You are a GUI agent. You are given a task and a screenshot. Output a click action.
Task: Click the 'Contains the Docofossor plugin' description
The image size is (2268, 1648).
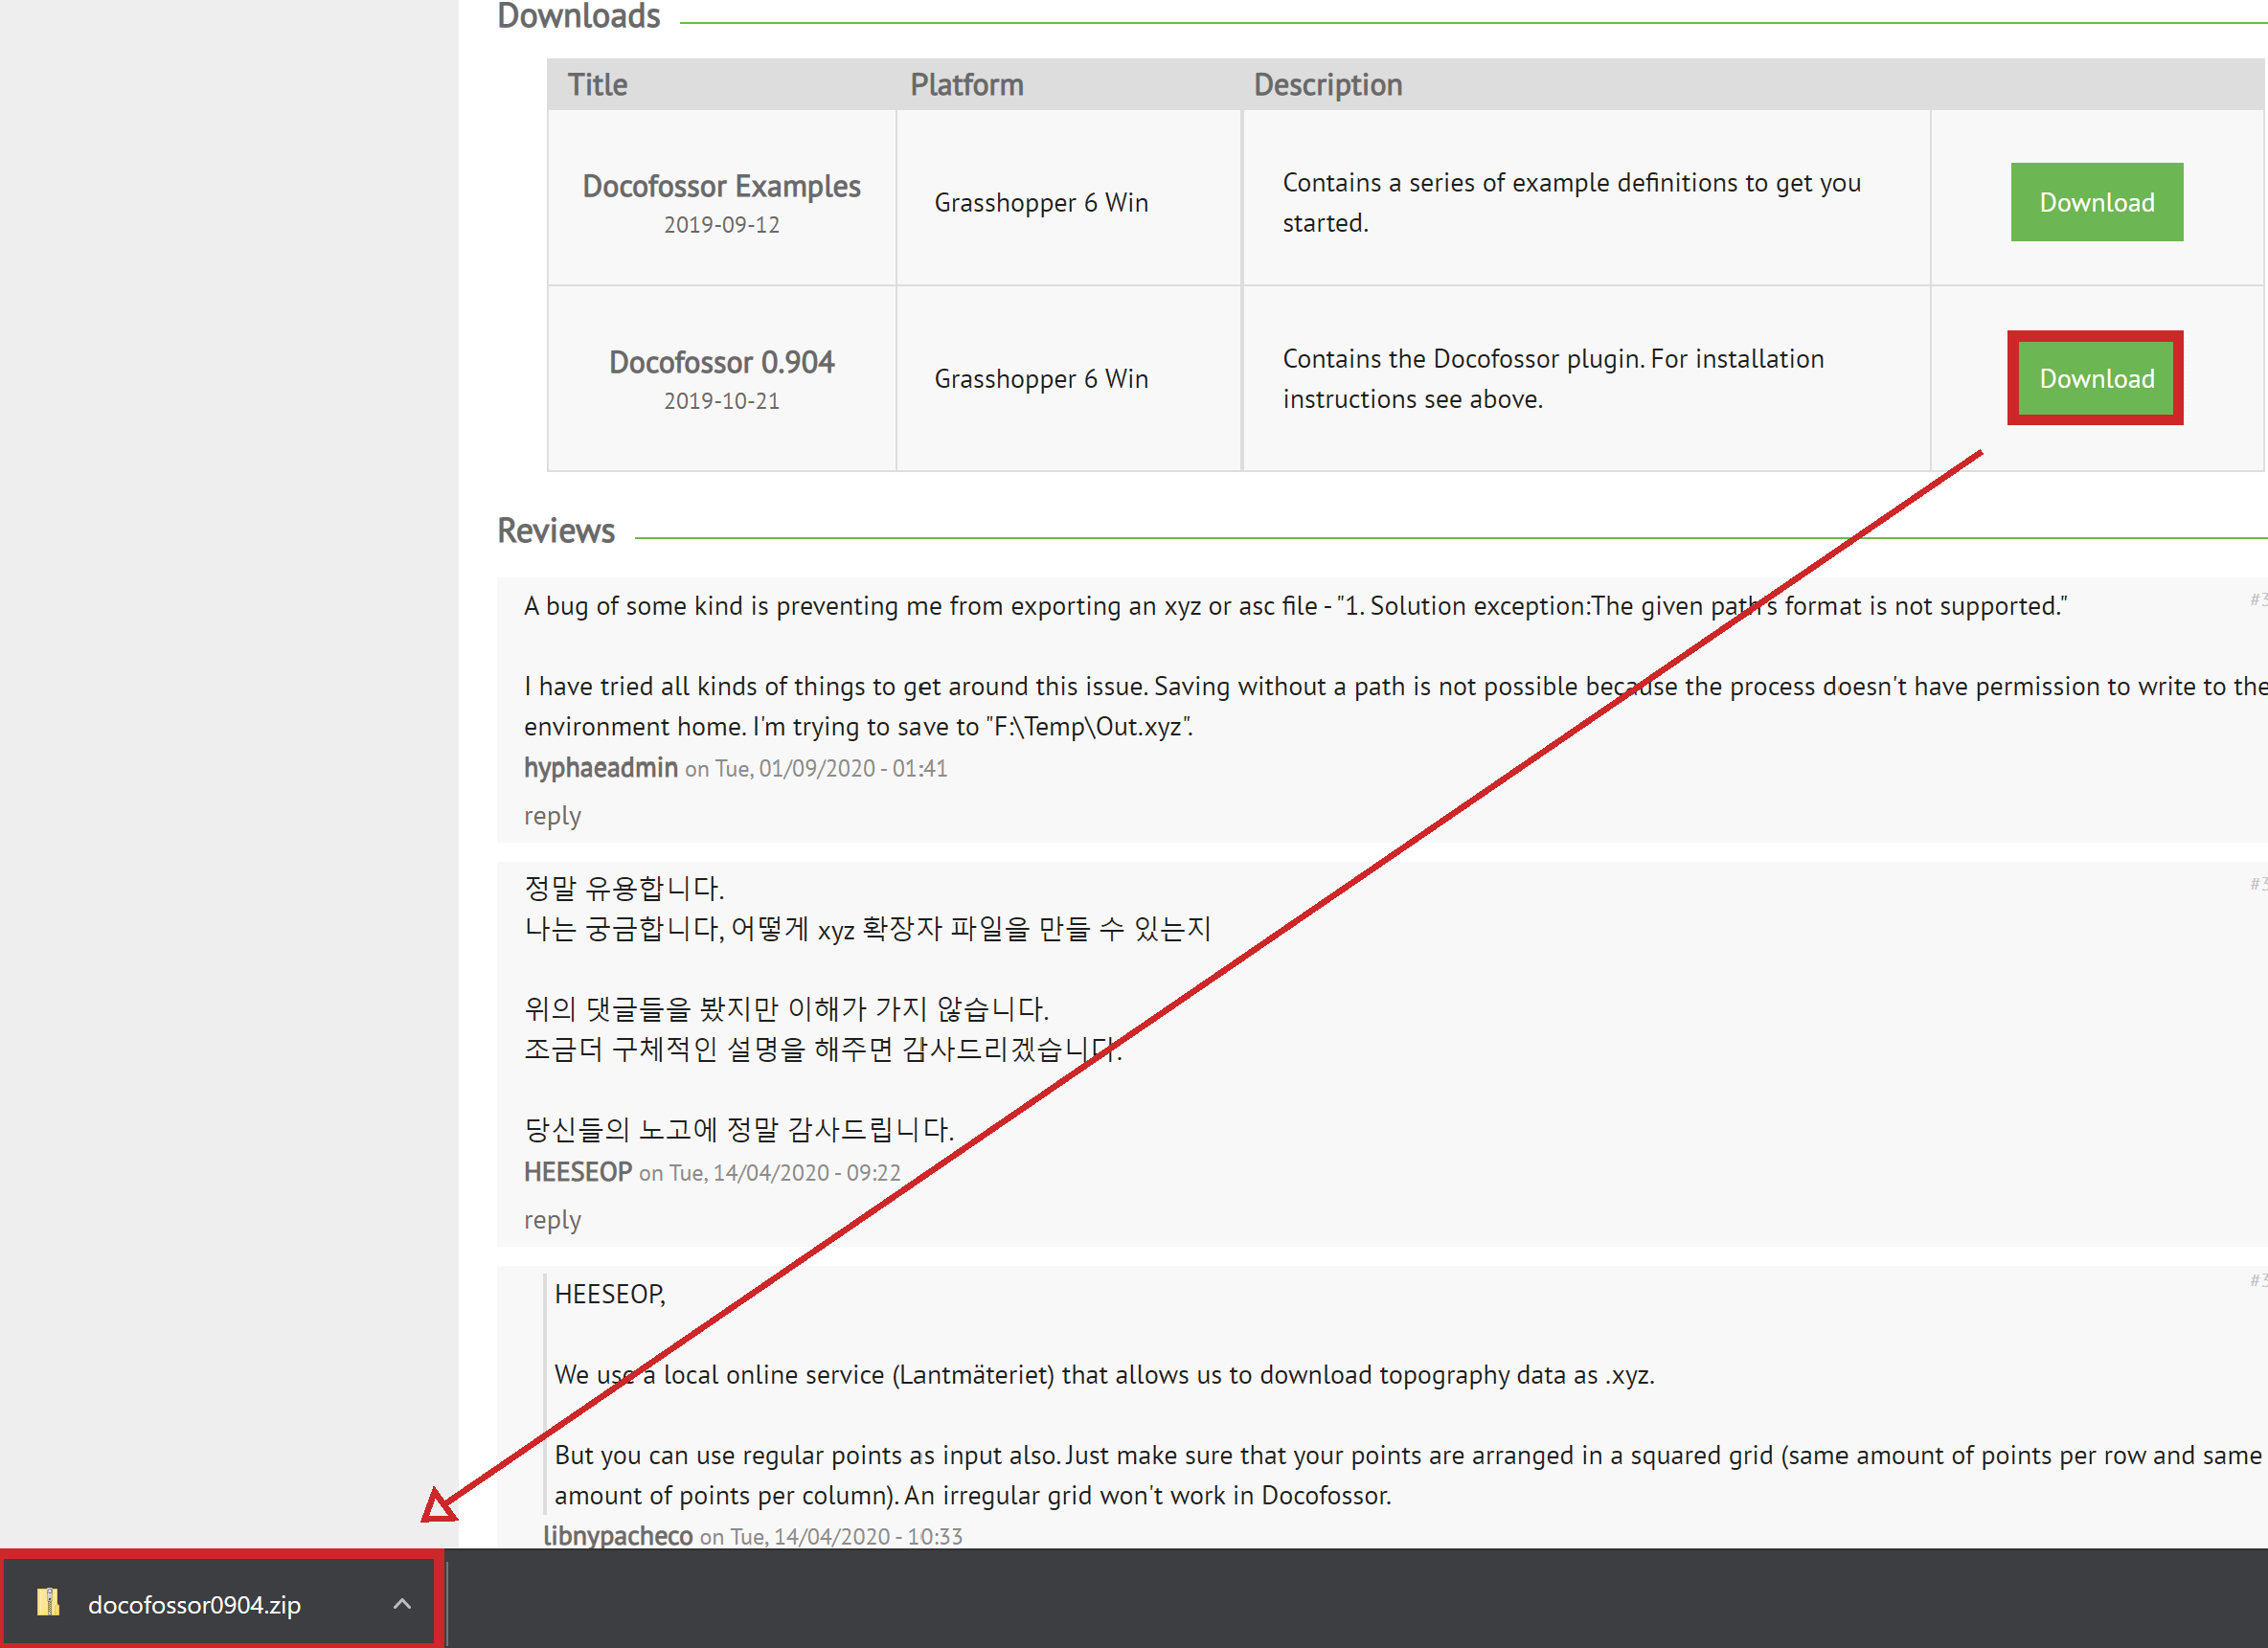(x=1553, y=379)
